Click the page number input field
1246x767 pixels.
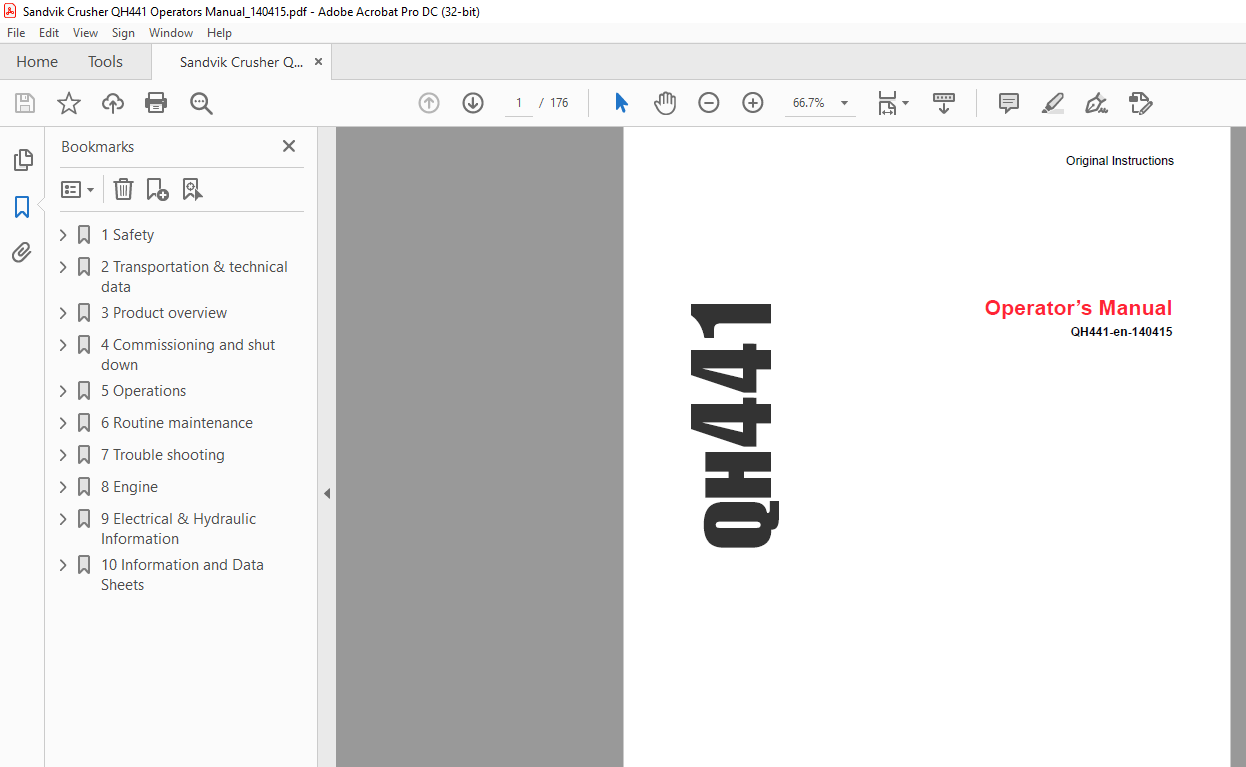pyautogui.click(x=519, y=103)
